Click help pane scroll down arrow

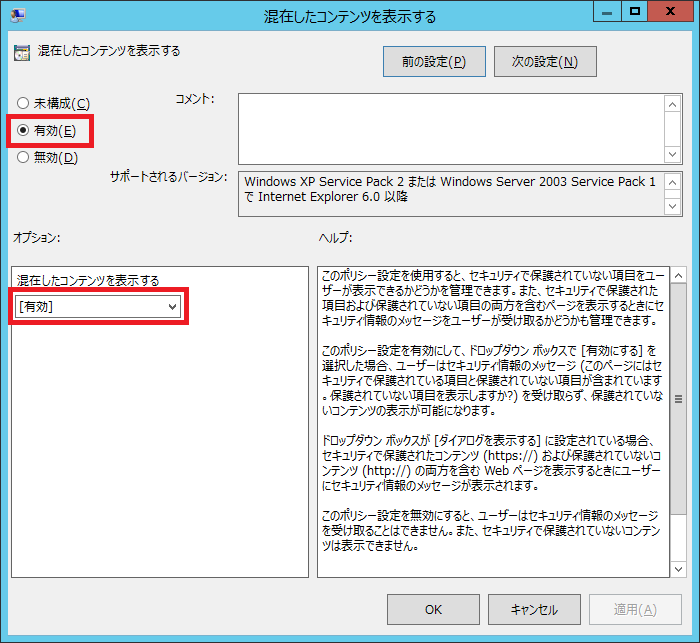tap(679, 569)
